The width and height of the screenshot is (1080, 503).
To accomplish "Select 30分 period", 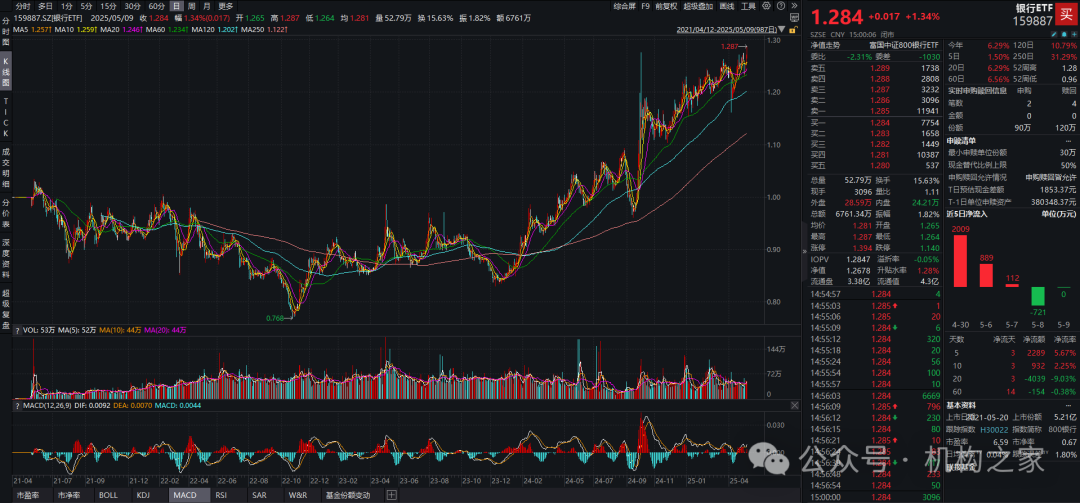I will tap(132, 6).
